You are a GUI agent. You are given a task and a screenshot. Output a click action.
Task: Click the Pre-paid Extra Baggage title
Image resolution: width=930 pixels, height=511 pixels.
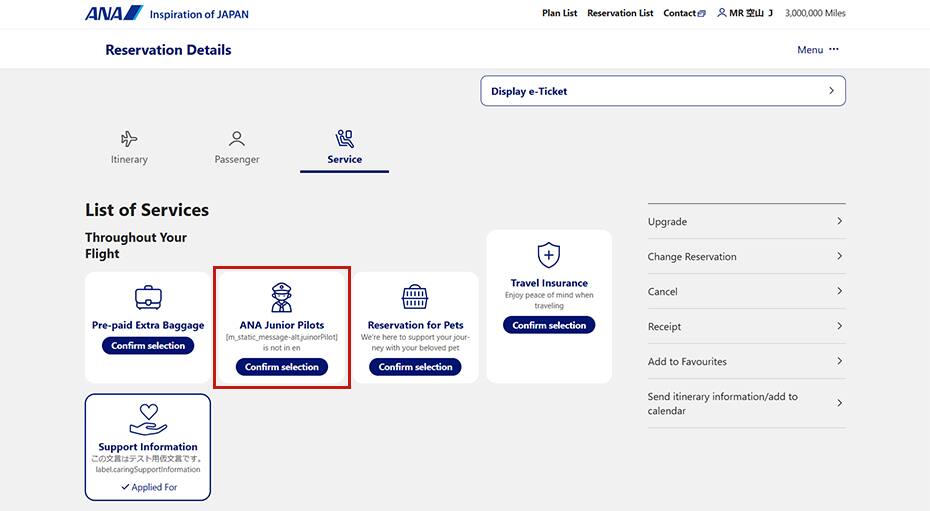(148, 325)
